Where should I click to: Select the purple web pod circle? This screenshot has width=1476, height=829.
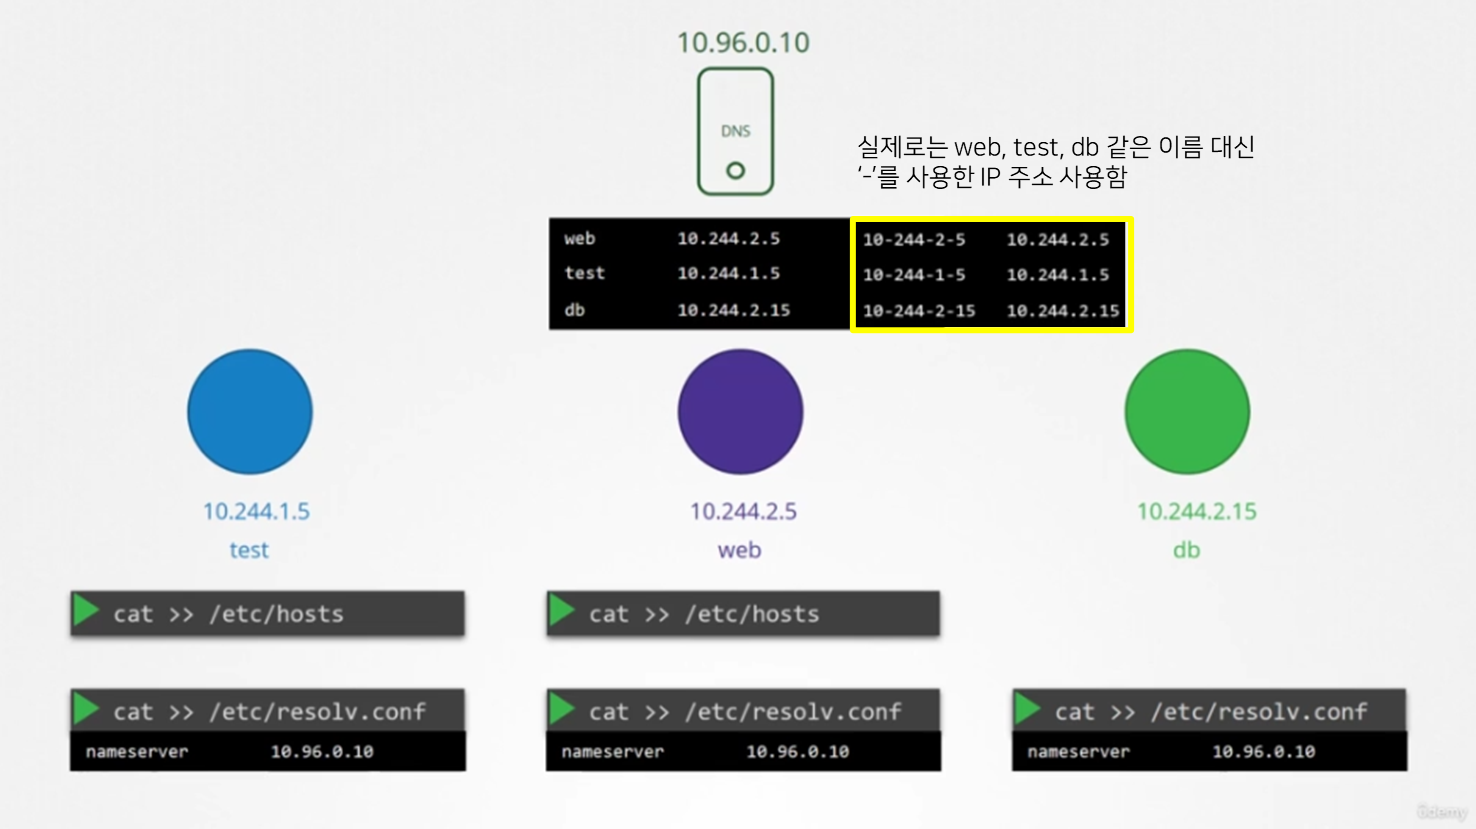(740, 411)
